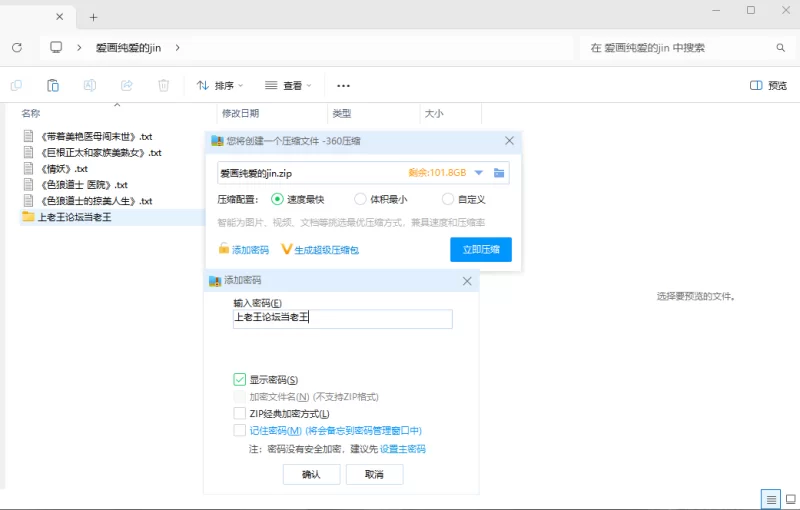Screen dimensions: 800x510
Task: Click the Rename toolbar icon
Action: [90, 85]
